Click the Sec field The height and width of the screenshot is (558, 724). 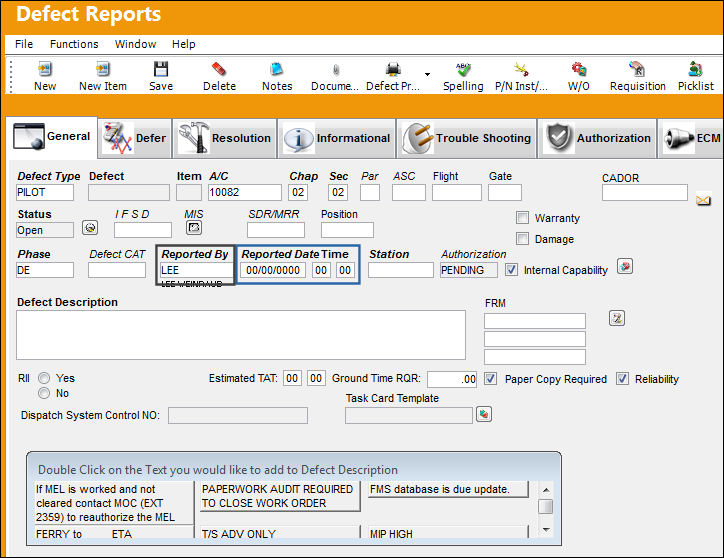(338, 192)
